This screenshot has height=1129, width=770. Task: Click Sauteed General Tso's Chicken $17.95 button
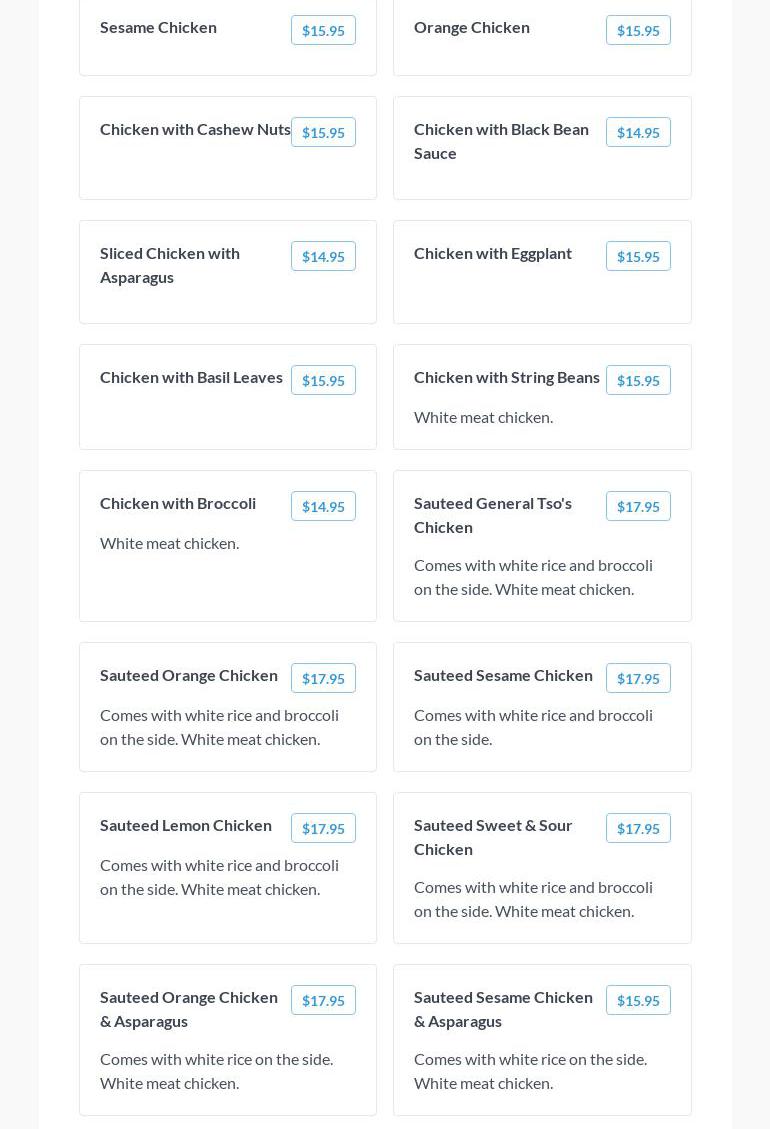tap(638, 506)
